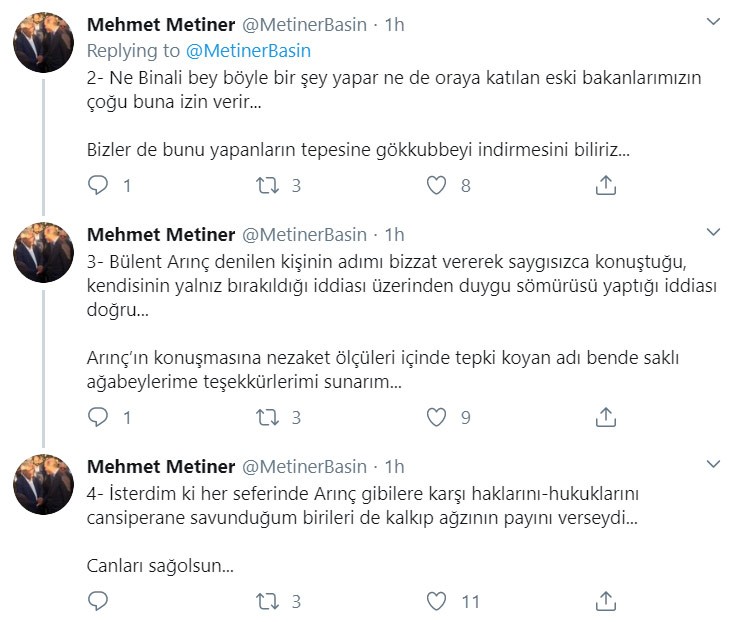Retweet the tweet starting "3- Bülent Arınç"
This screenshot has width=741, height=622.
pos(267,416)
